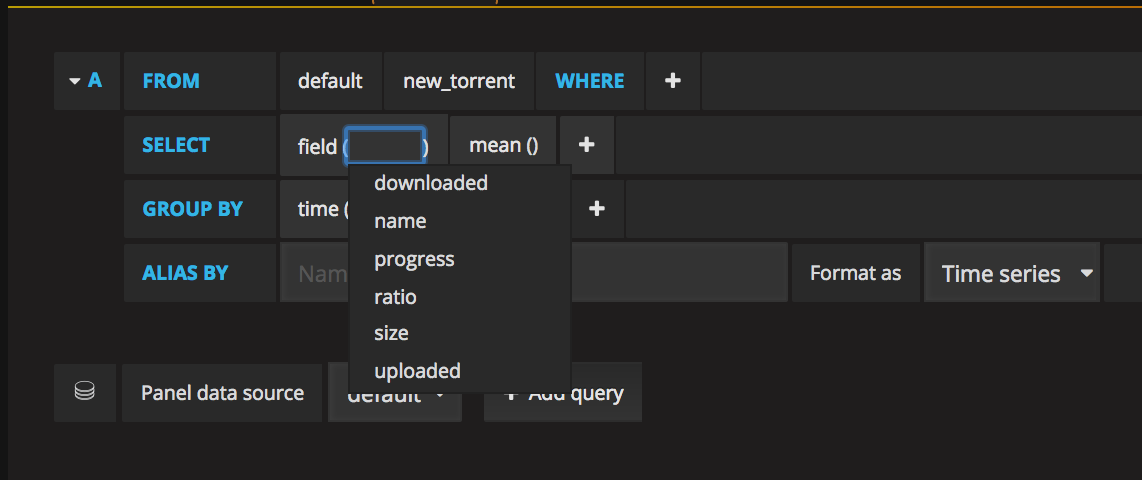Pick 'uploaded' from the field dropdown

point(417,371)
